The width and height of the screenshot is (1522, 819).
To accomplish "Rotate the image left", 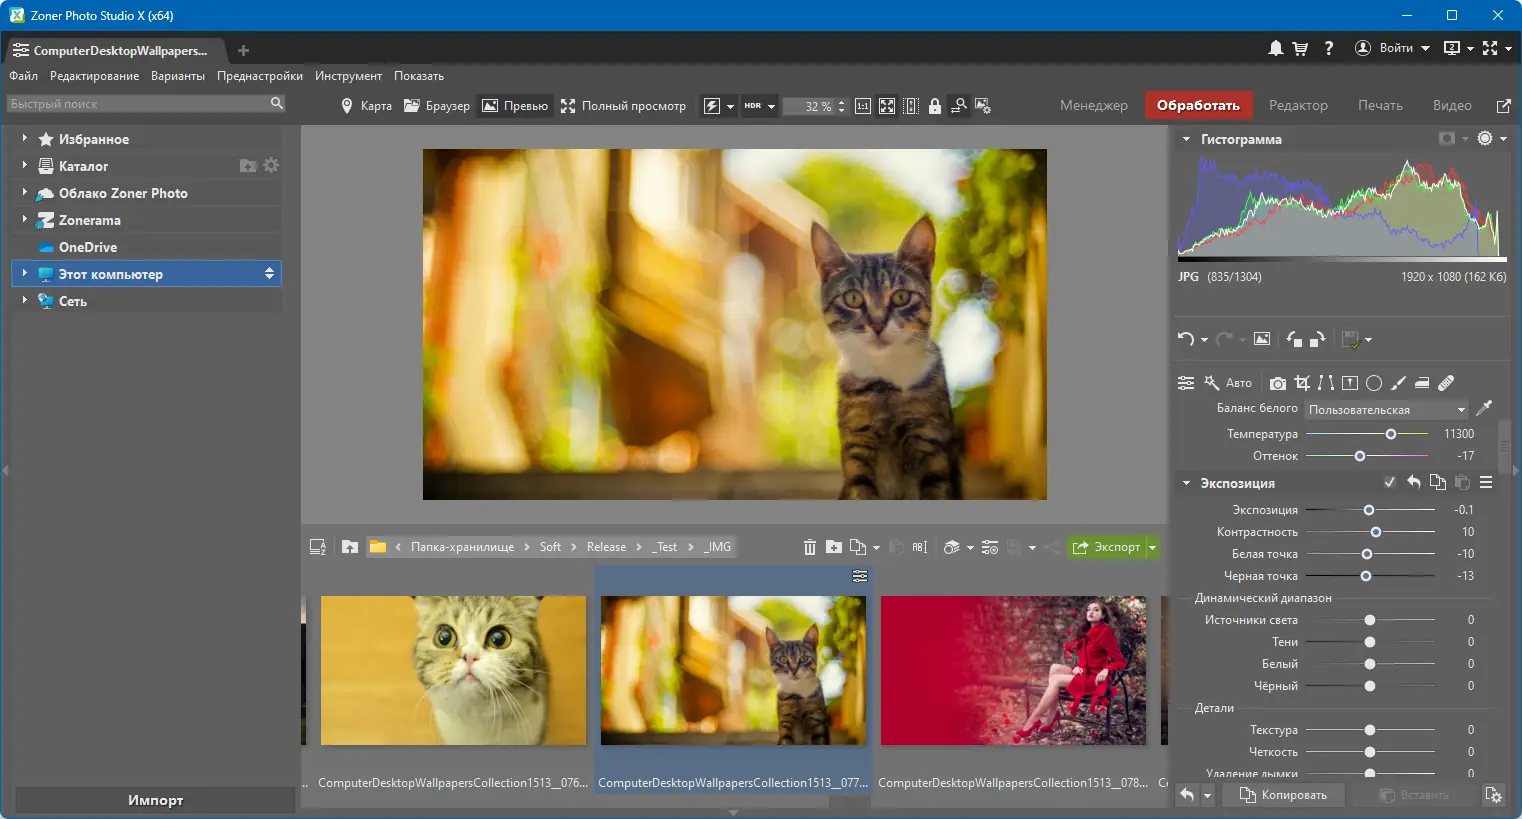I will click(1294, 339).
